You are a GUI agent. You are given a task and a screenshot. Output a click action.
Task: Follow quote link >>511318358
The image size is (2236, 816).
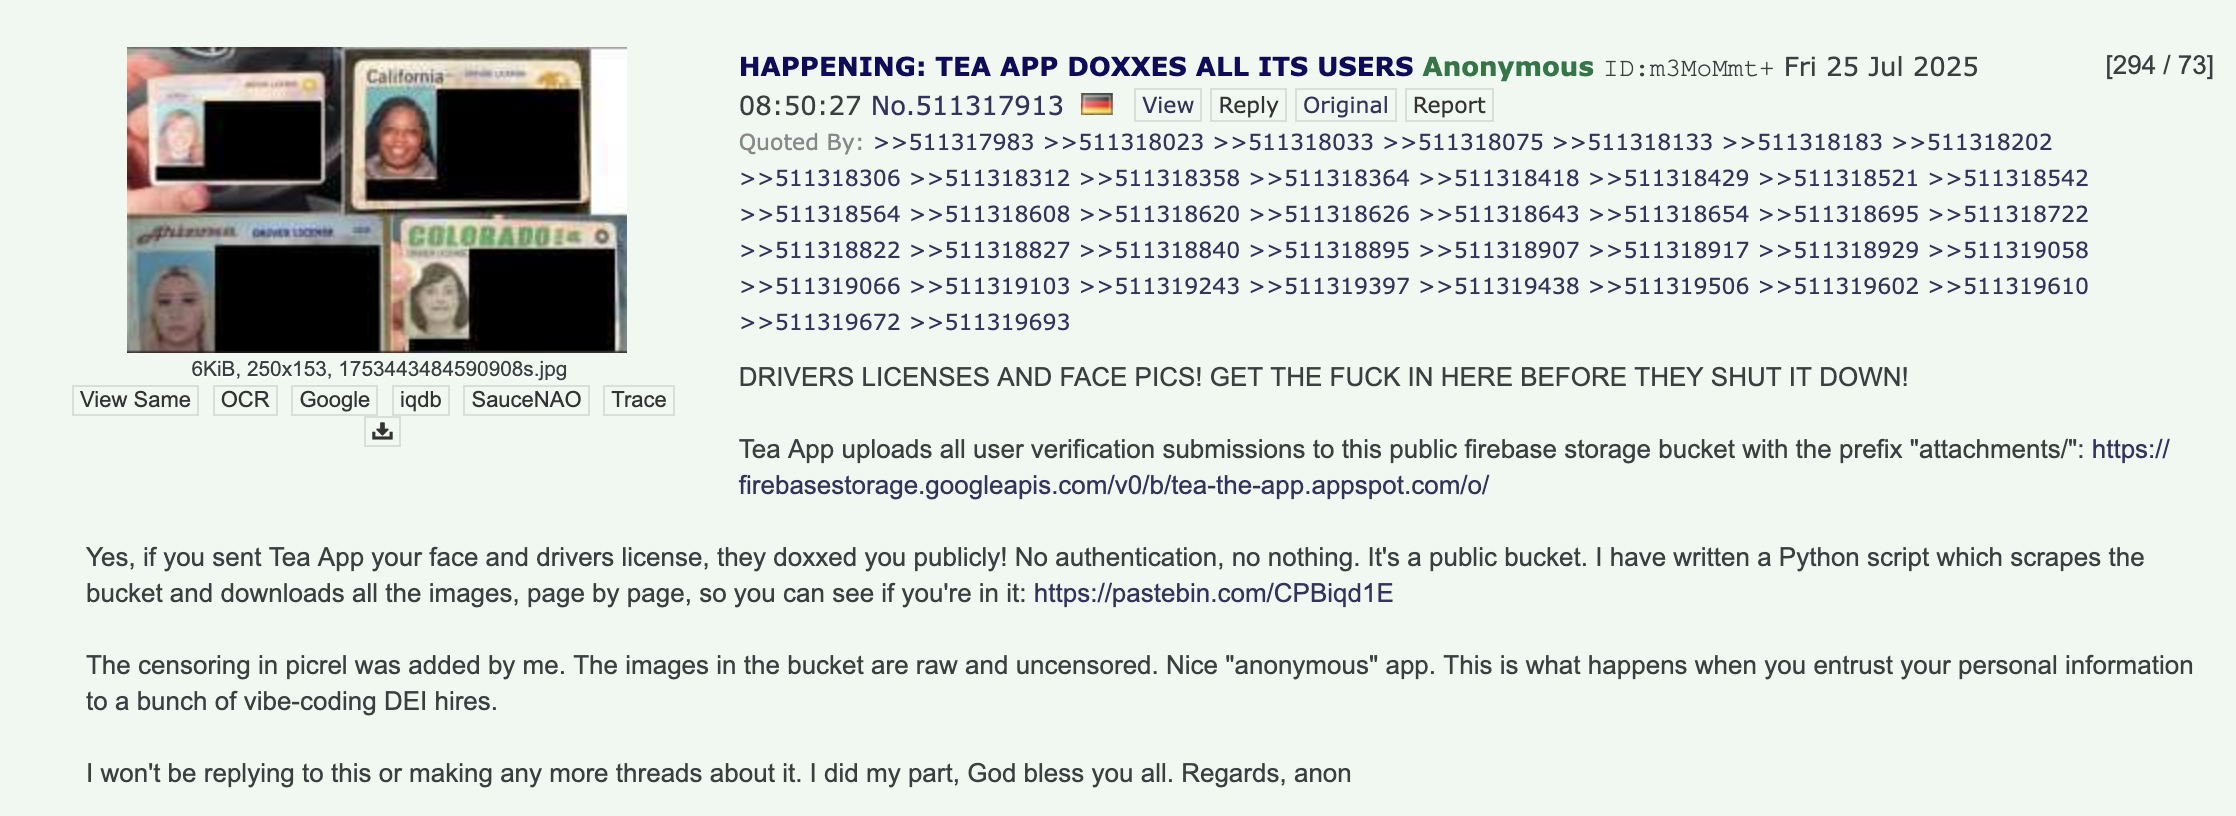click(1160, 178)
